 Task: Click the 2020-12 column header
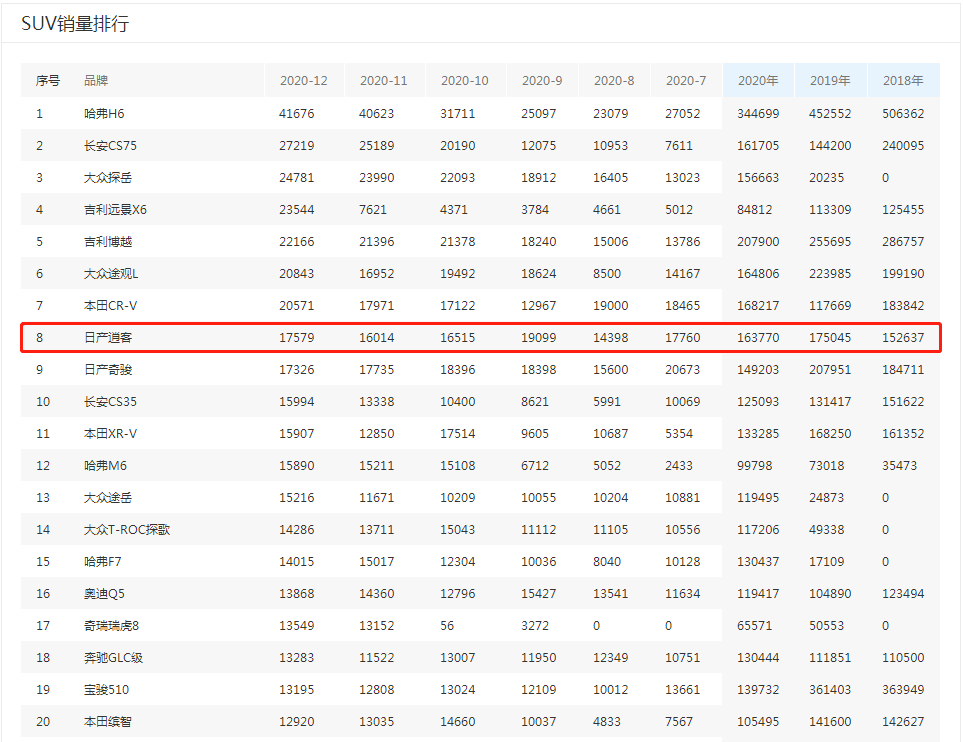coord(303,80)
